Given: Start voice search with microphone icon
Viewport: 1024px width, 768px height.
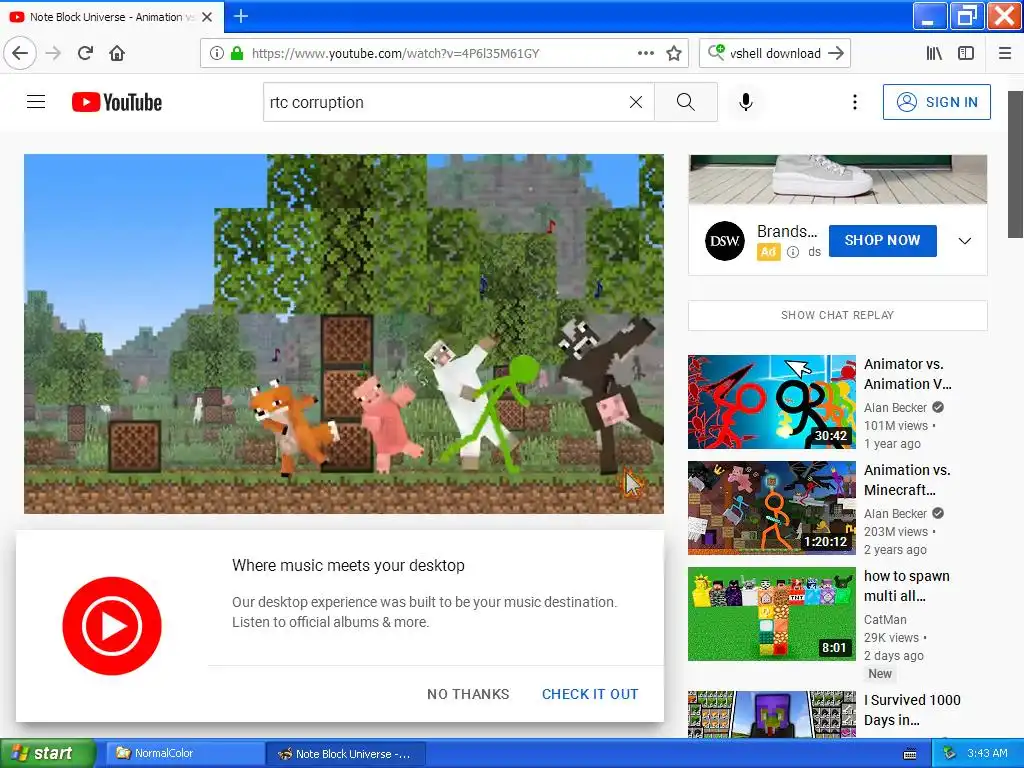Looking at the screenshot, I should coord(746,102).
